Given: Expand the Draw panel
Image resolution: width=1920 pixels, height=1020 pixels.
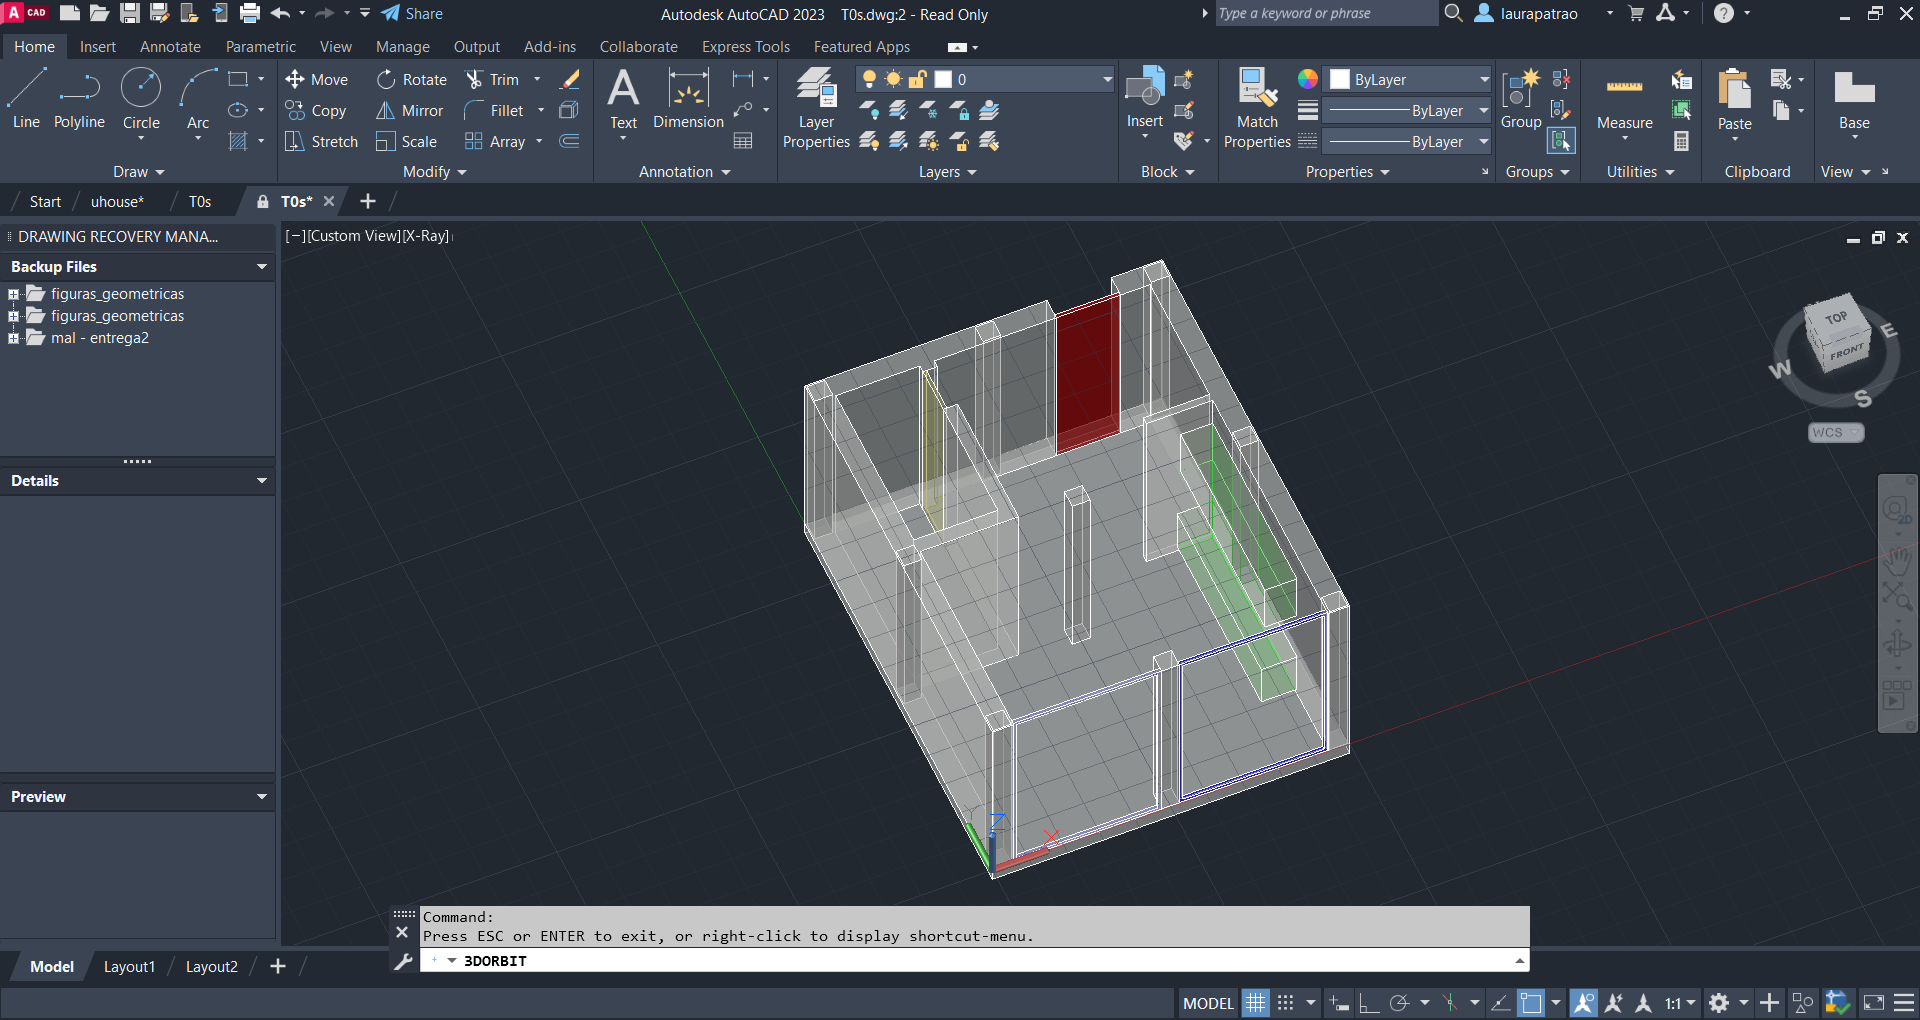Looking at the screenshot, I should 138,172.
